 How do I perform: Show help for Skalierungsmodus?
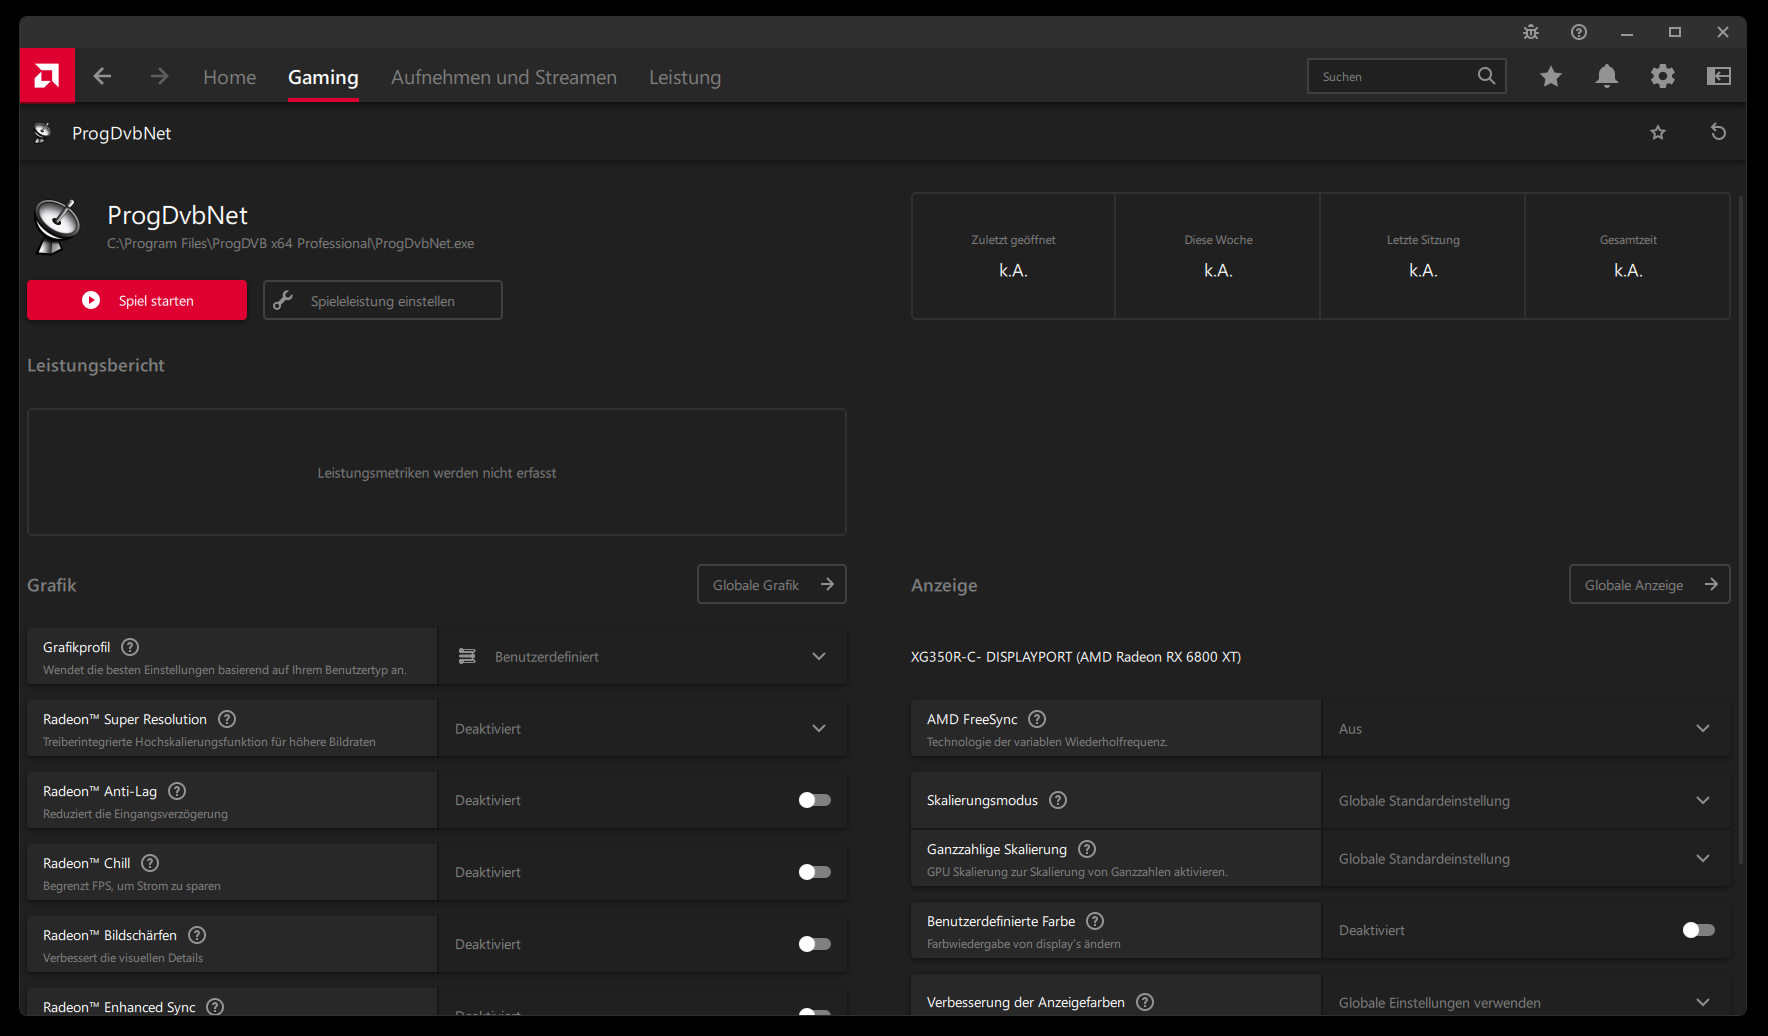click(x=1058, y=800)
